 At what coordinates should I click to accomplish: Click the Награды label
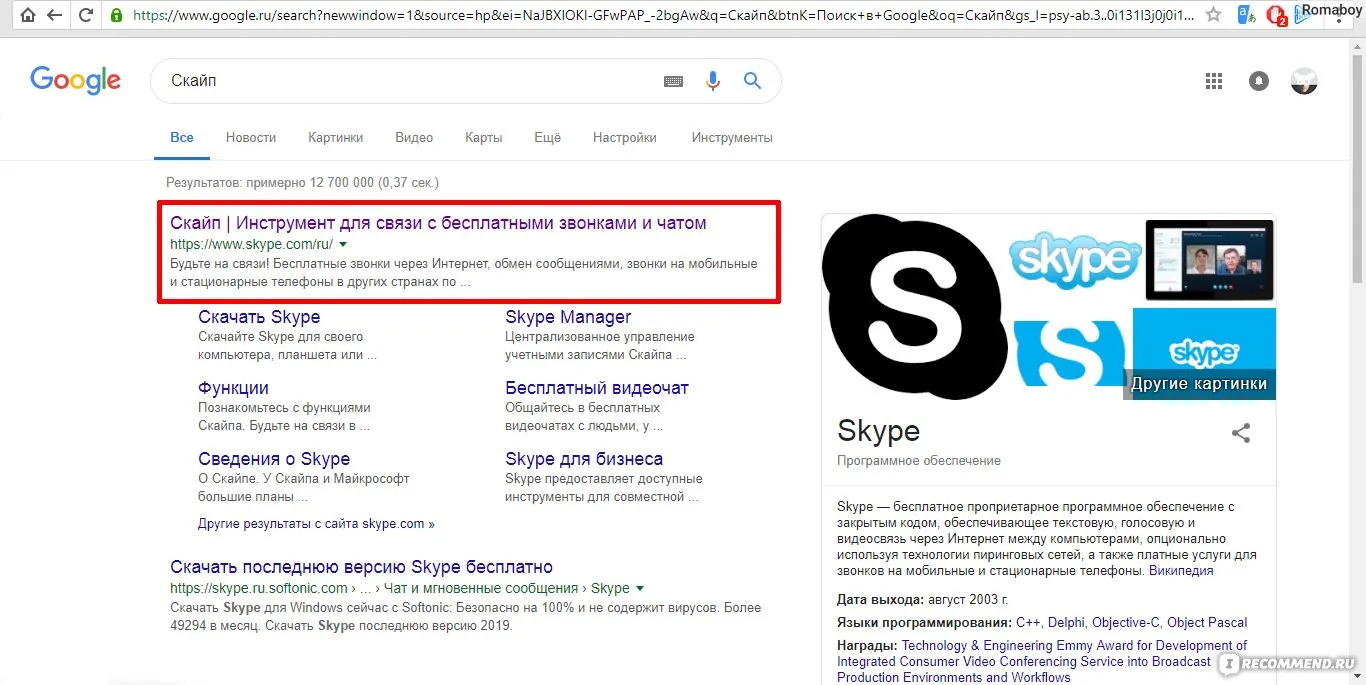tap(867, 646)
